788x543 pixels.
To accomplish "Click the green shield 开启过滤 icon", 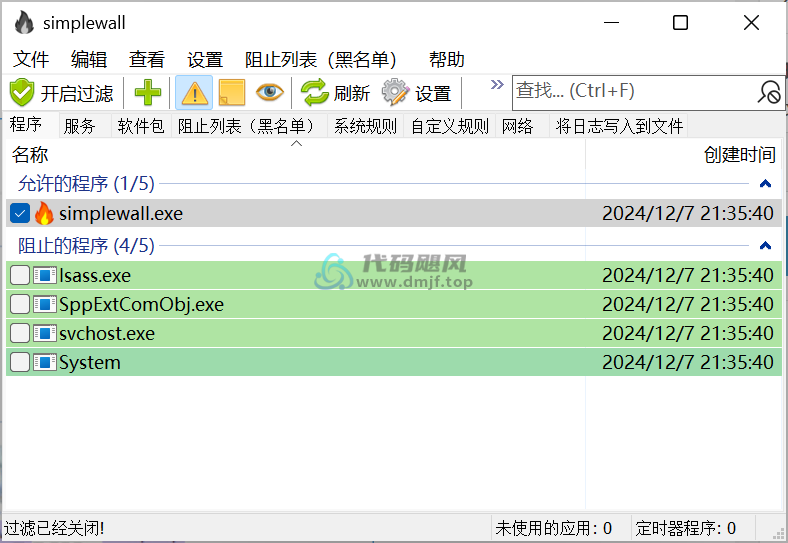I will click(22, 93).
